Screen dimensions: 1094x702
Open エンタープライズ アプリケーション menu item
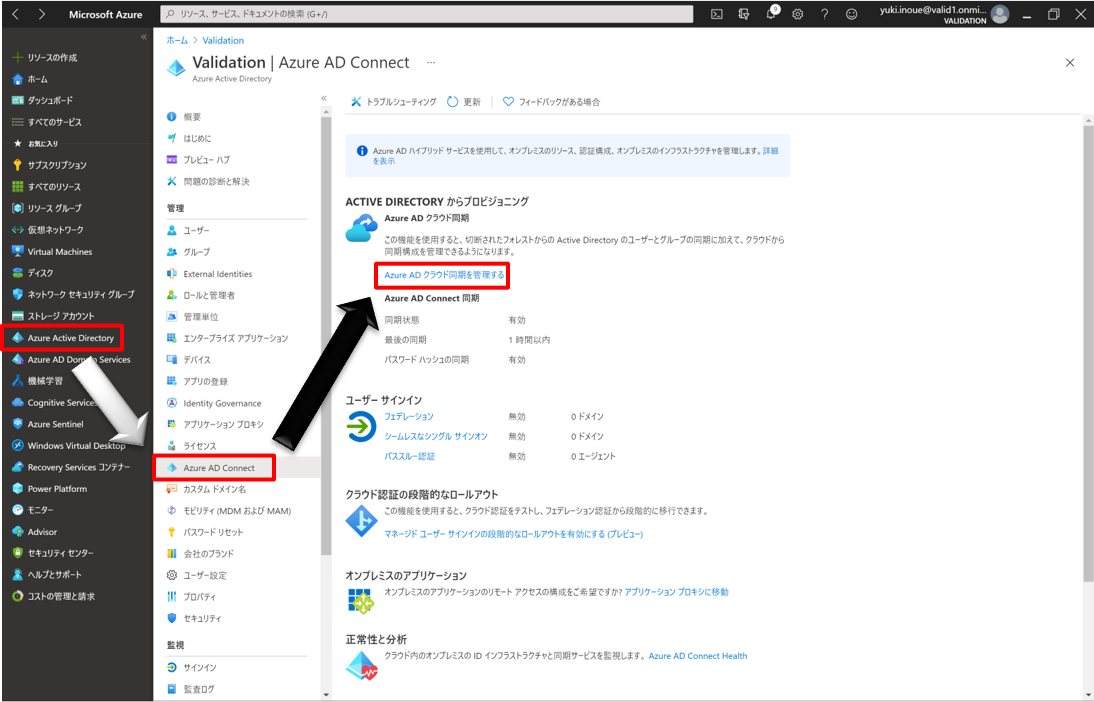227,338
